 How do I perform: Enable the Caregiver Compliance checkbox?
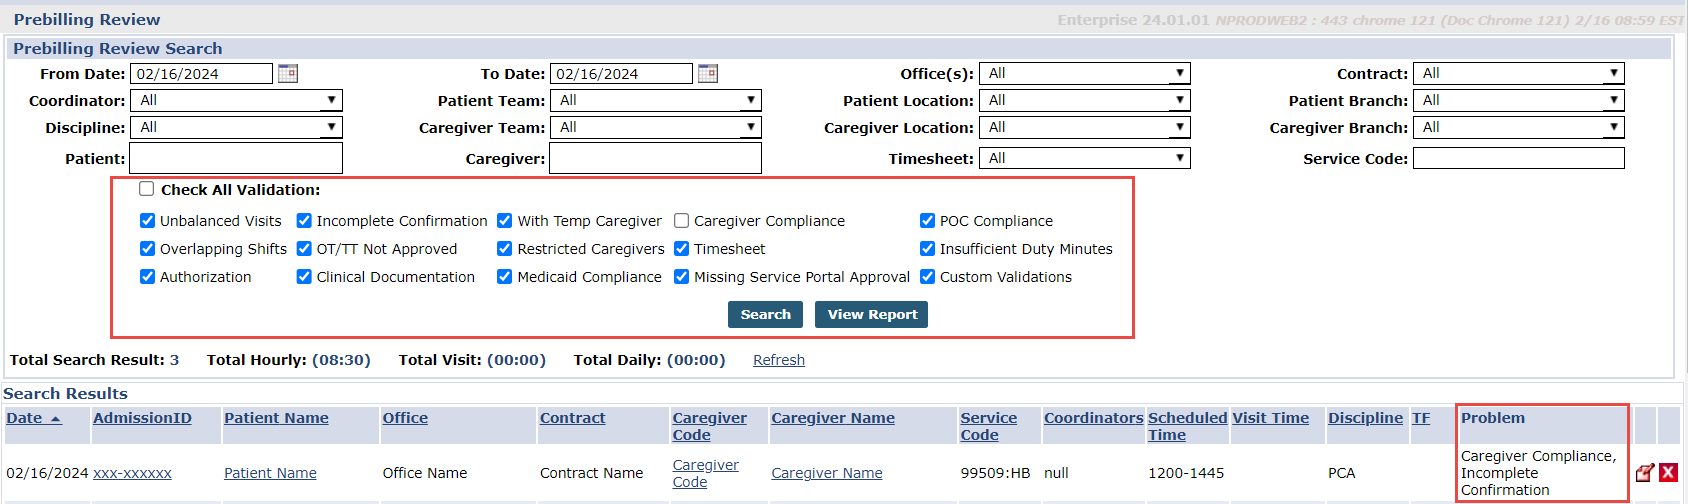(x=682, y=221)
